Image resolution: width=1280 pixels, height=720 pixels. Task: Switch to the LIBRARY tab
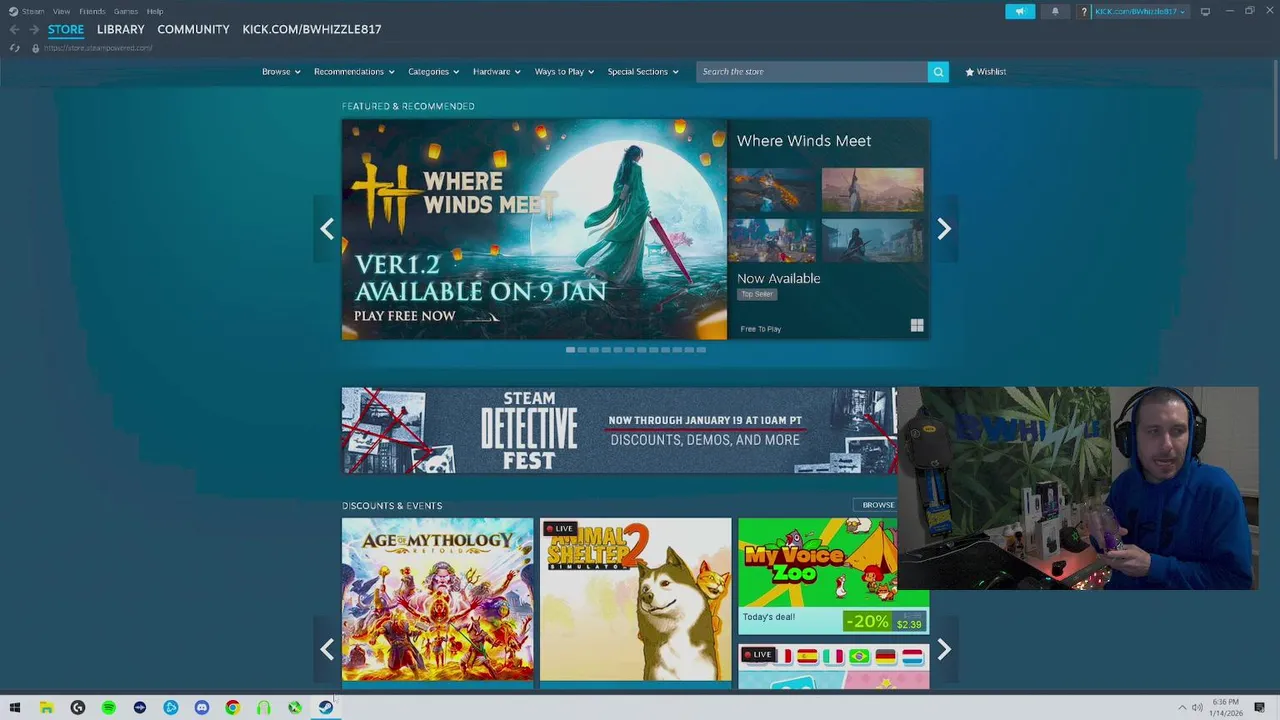point(121,29)
